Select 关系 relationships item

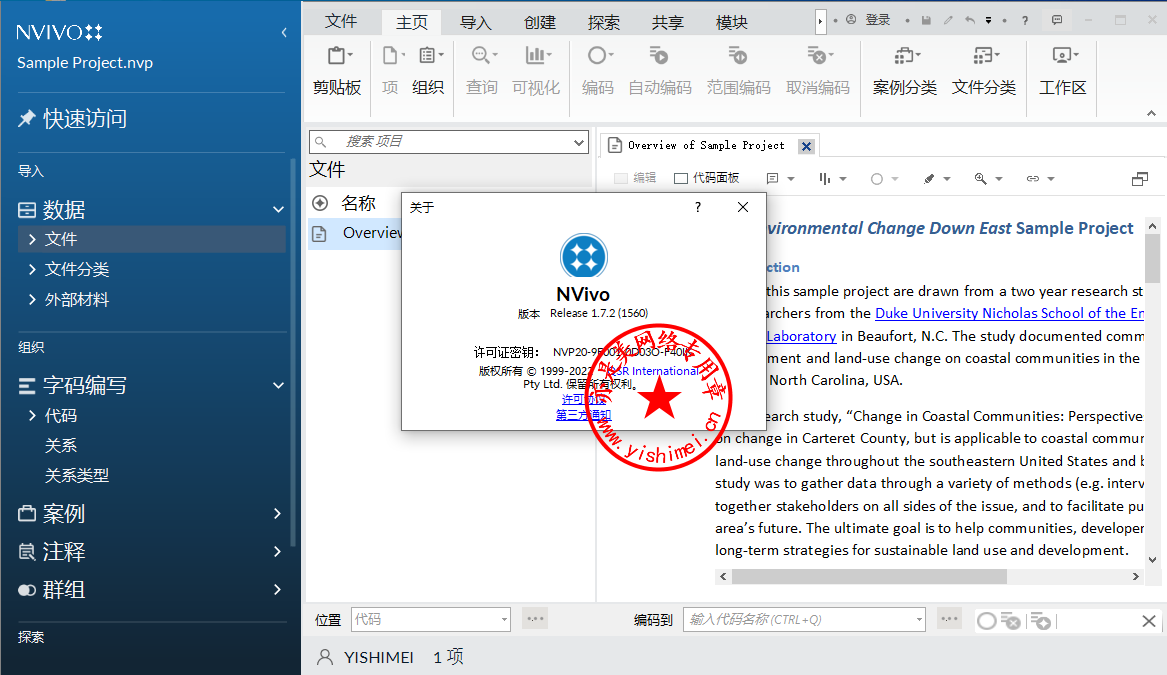click(x=61, y=445)
